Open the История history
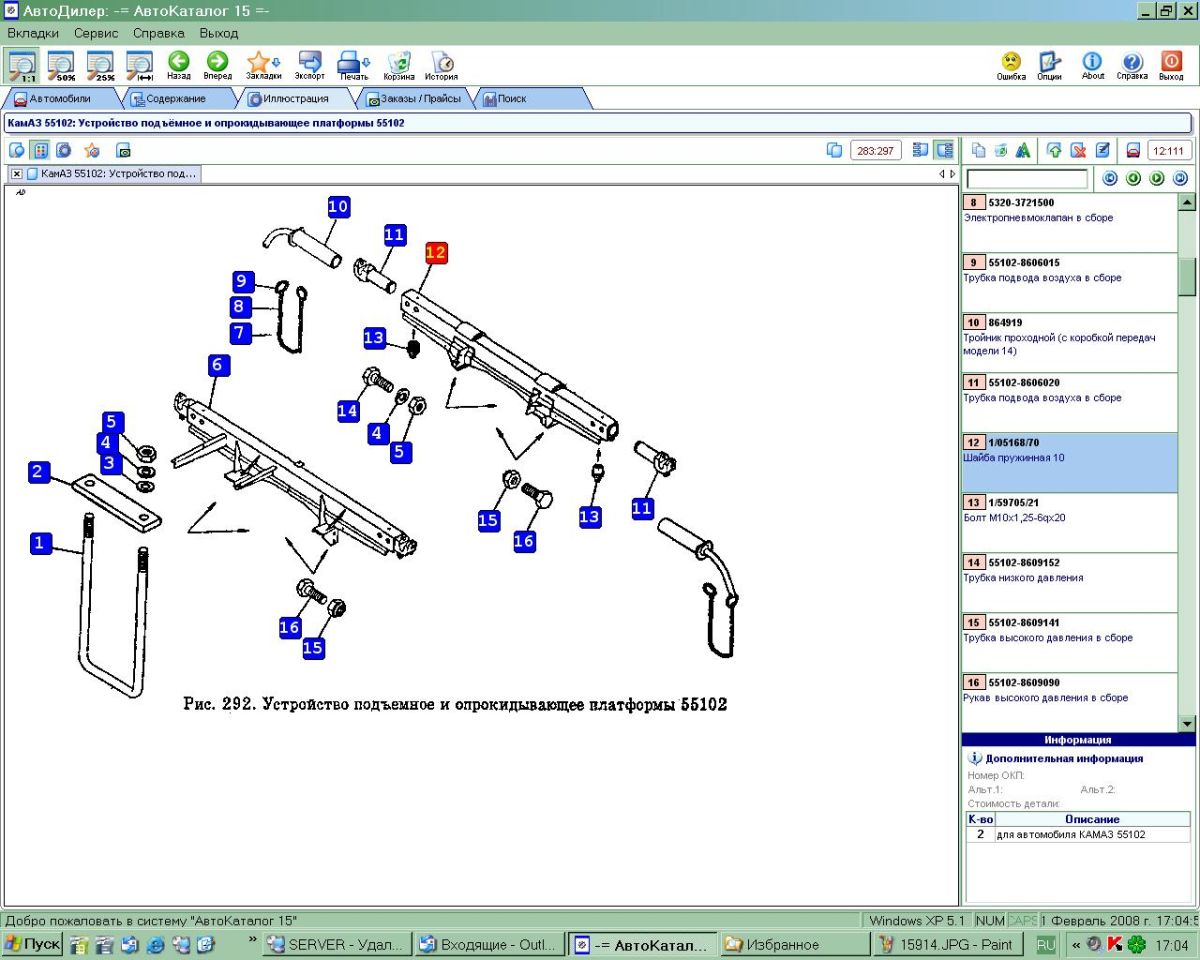This screenshot has width=1200, height=960. click(x=441, y=65)
